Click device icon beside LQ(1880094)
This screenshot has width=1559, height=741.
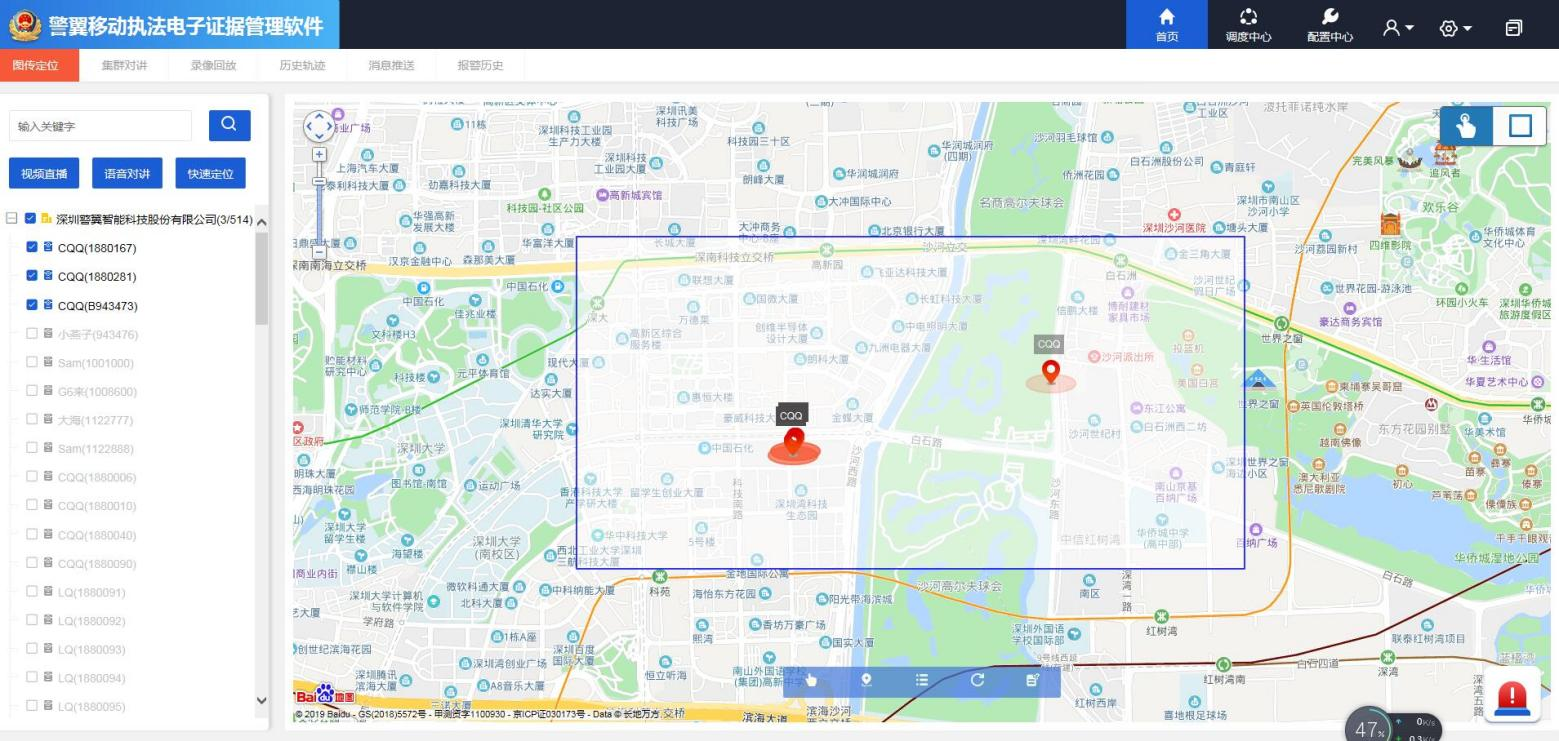[x=47, y=677]
